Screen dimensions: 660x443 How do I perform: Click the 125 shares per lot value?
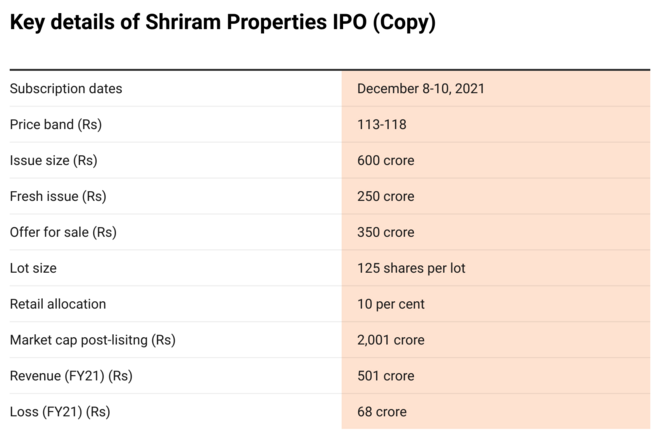[411, 268]
